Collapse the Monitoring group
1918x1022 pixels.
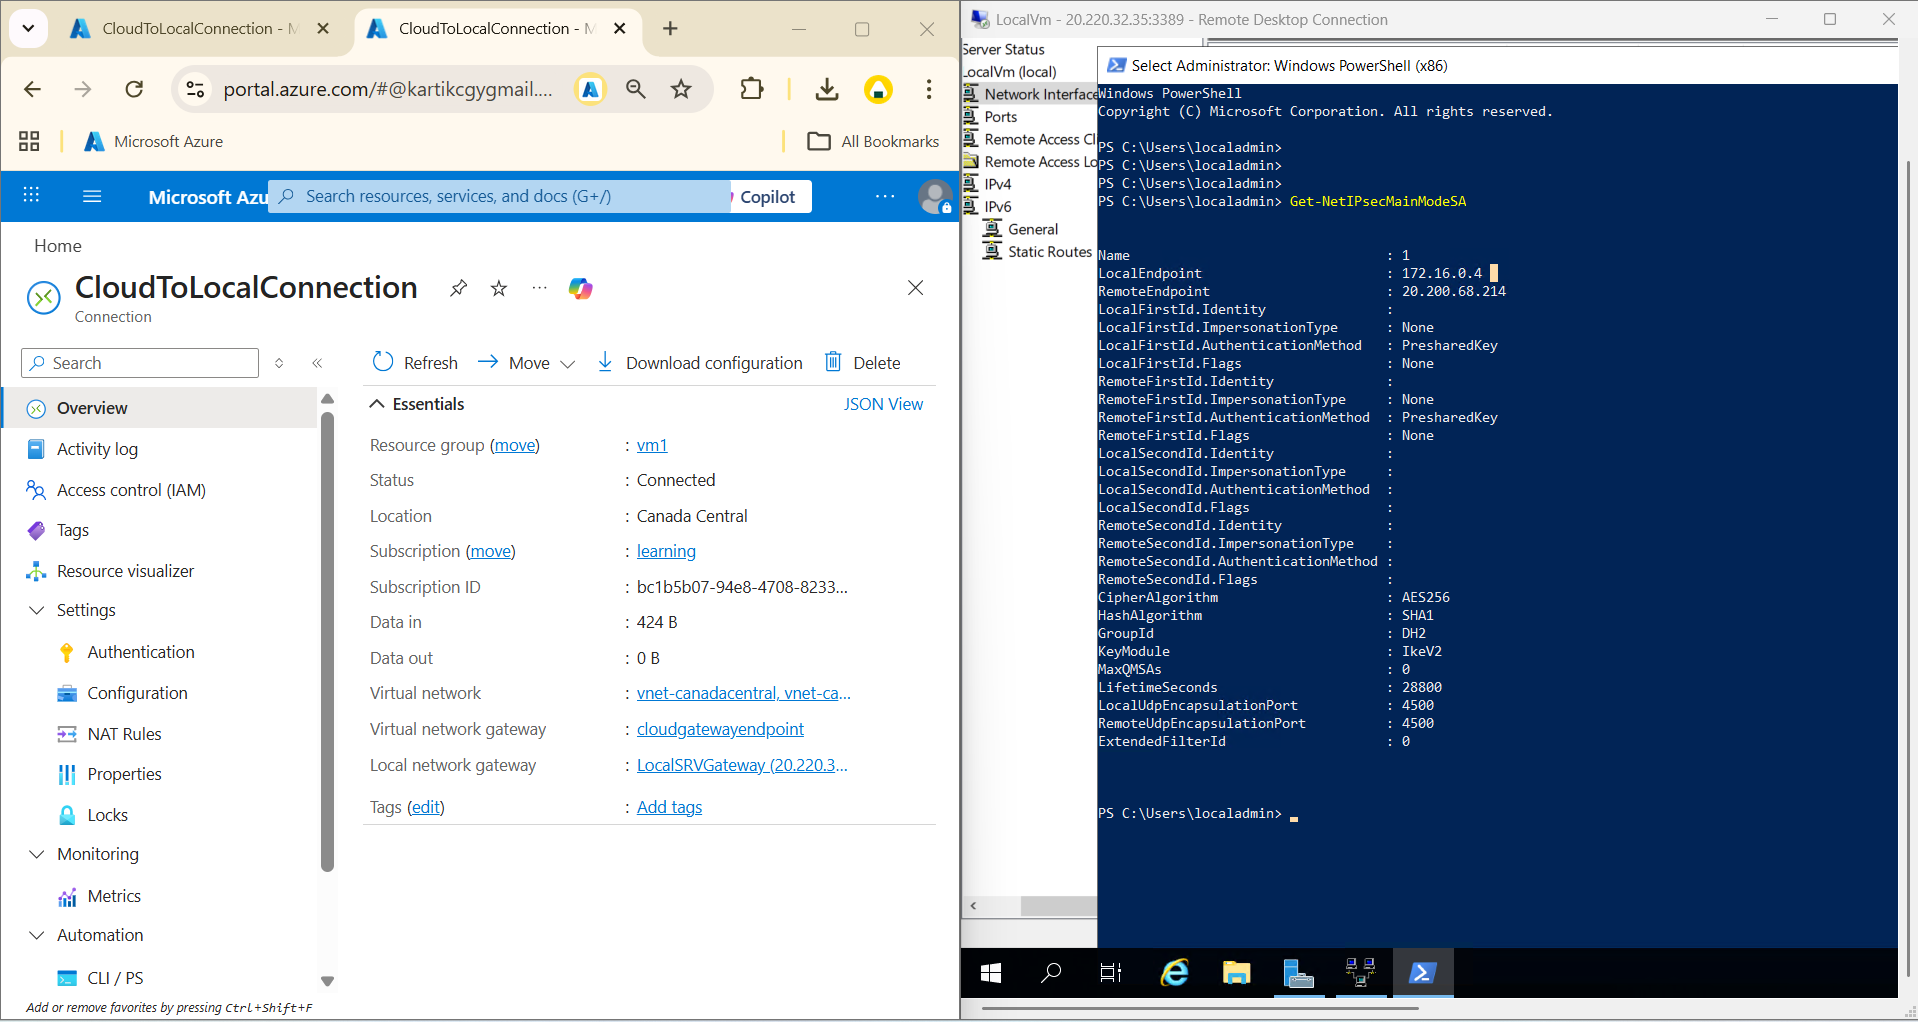tap(37, 854)
